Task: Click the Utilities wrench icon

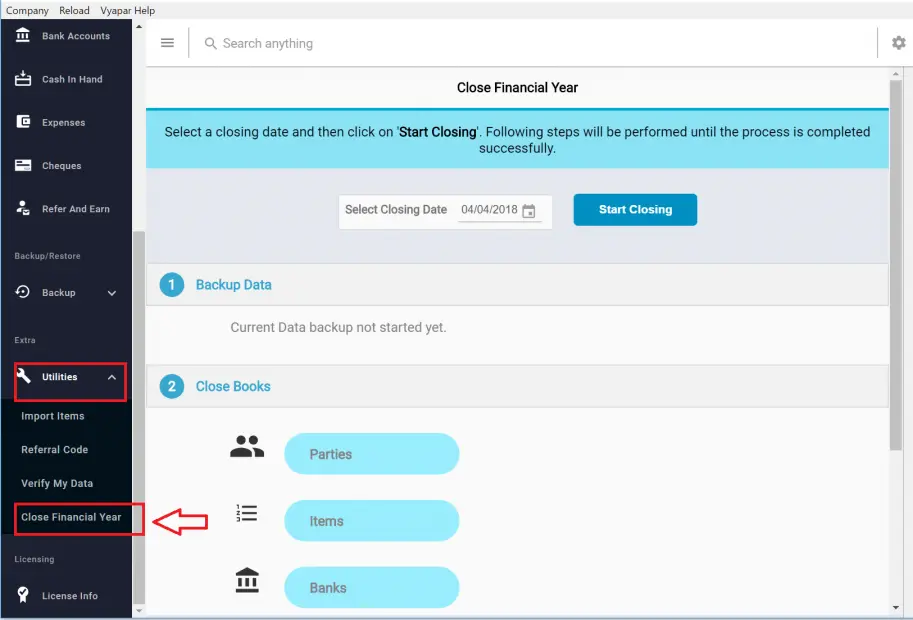Action: tap(23, 375)
